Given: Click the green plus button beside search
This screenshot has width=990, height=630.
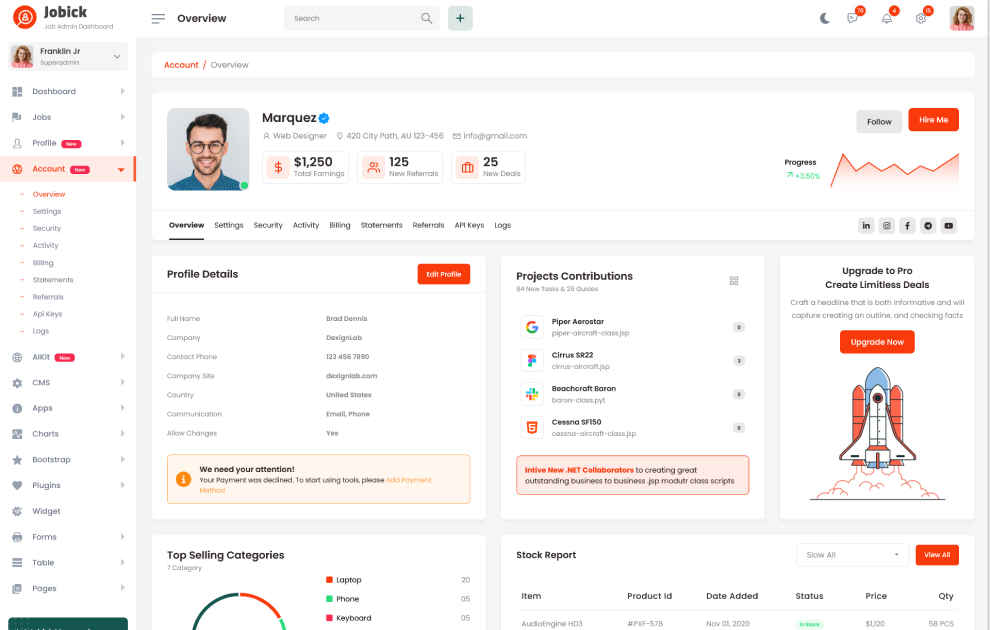Looking at the screenshot, I should (x=460, y=18).
